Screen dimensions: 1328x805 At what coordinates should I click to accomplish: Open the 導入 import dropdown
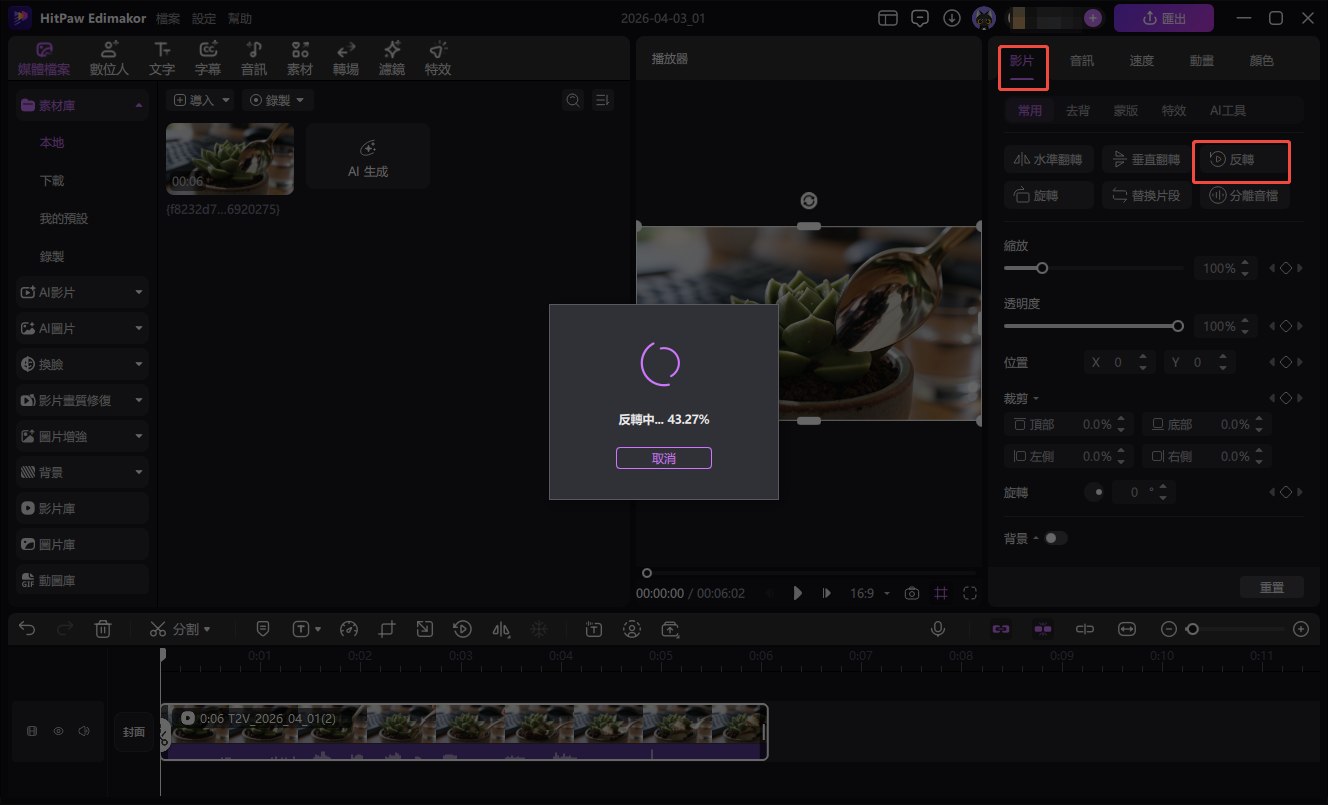click(200, 100)
